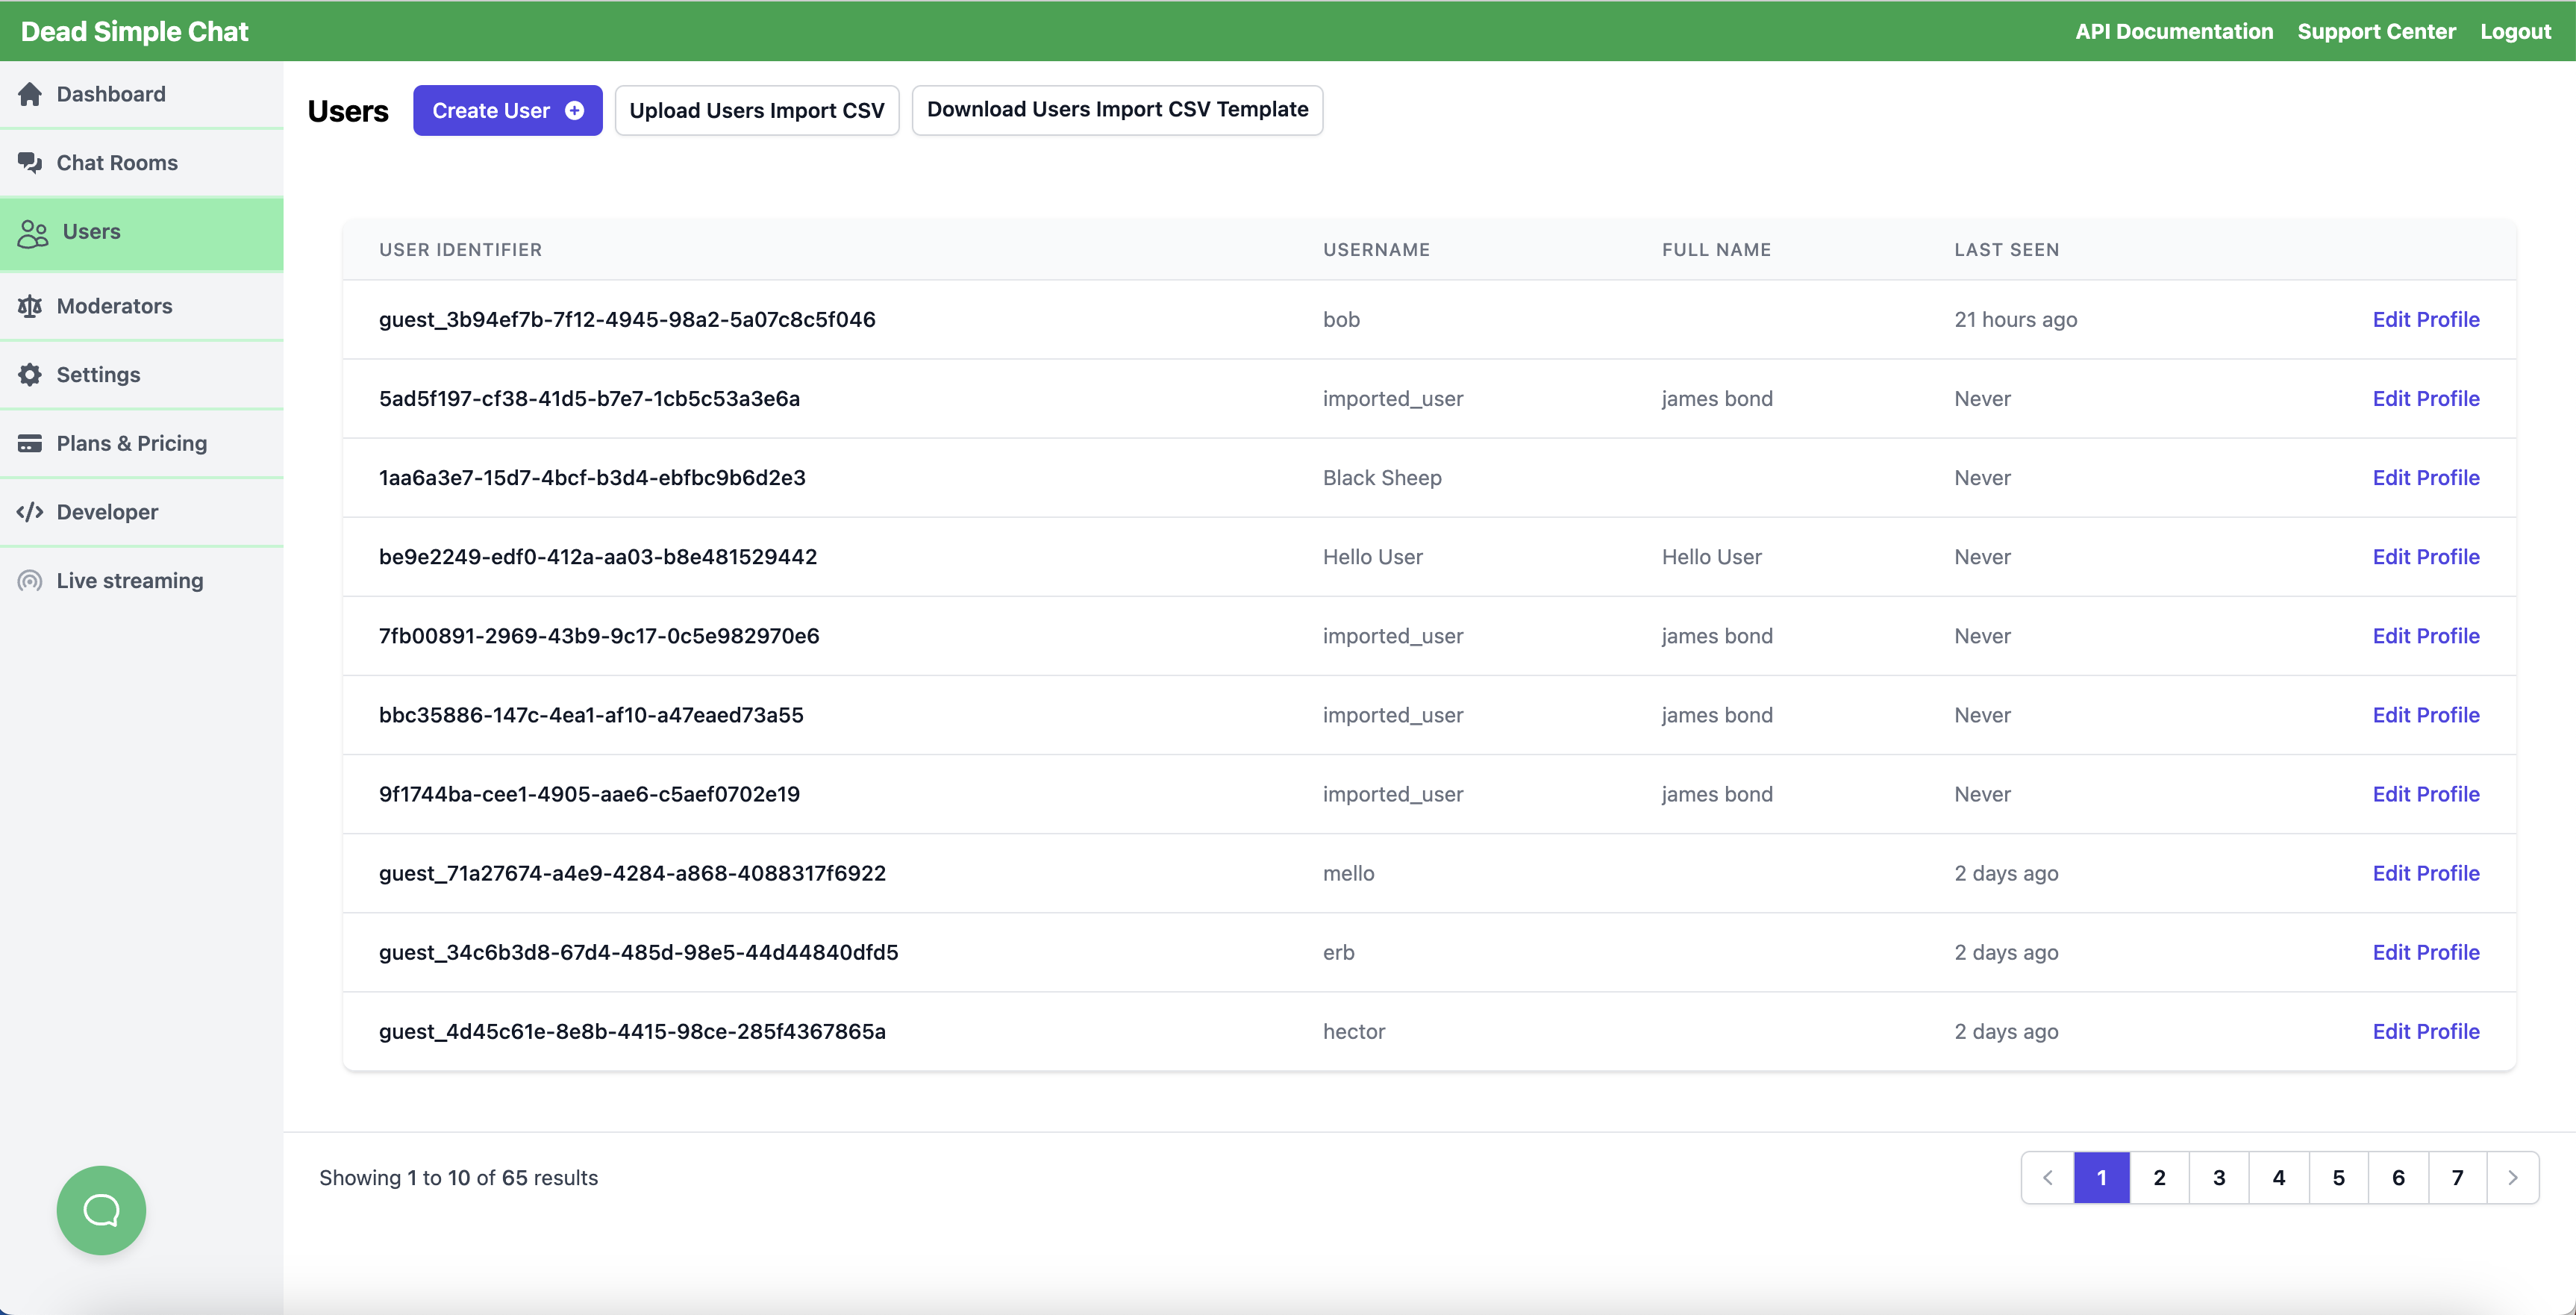Click the FULL NAME column header
The height and width of the screenshot is (1315, 2576).
click(x=1716, y=250)
